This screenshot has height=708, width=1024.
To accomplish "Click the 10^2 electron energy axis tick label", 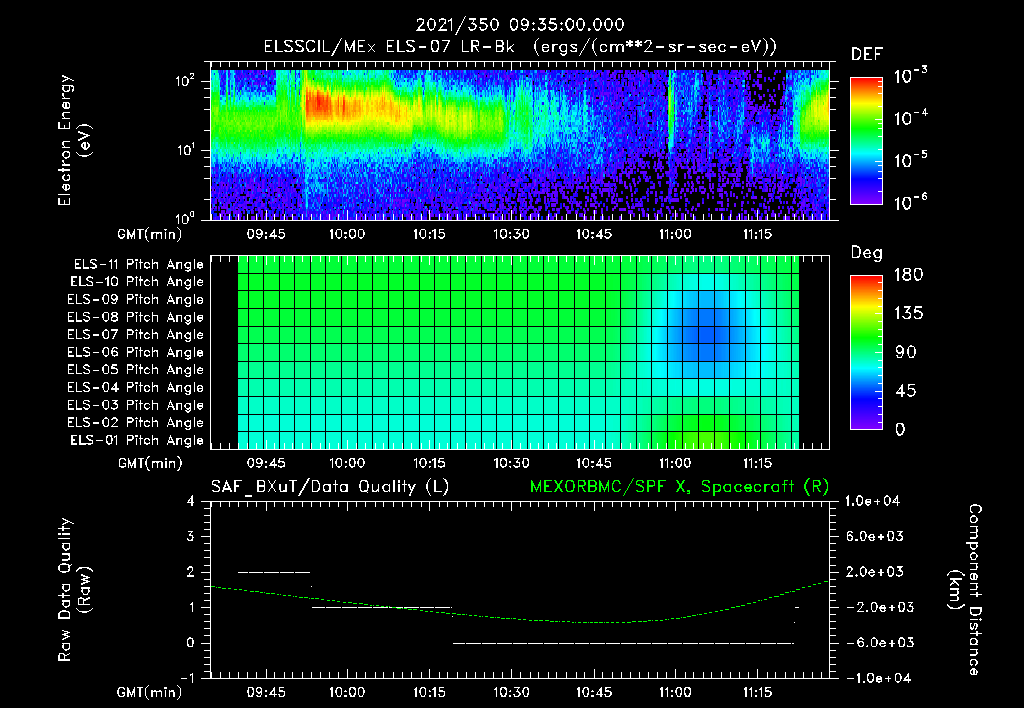I will coord(185,81).
